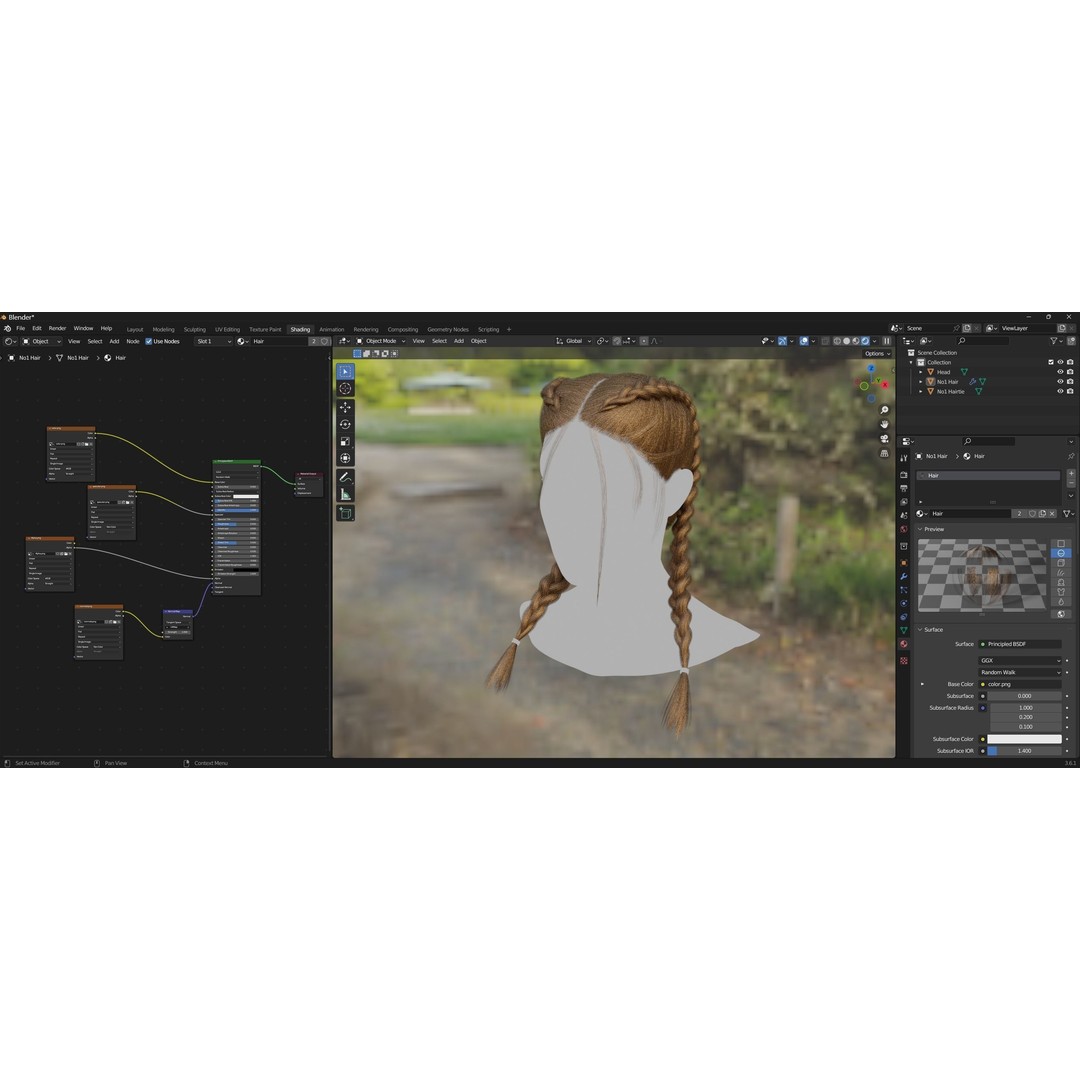Hide the Head object in viewport
1080x1080 pixels.
tap(1060, 372)
